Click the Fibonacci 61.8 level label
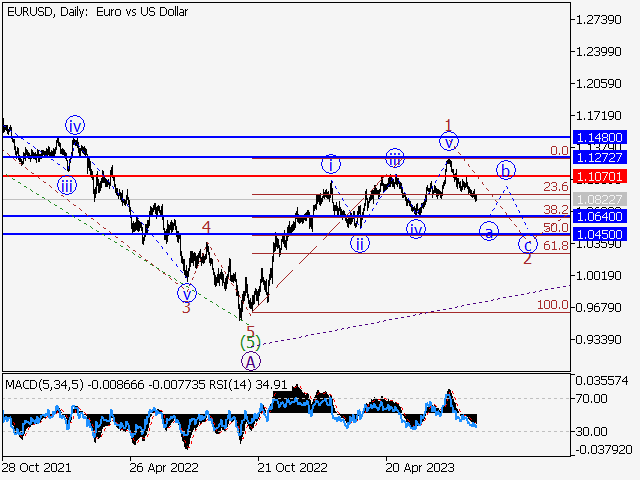 556,245
